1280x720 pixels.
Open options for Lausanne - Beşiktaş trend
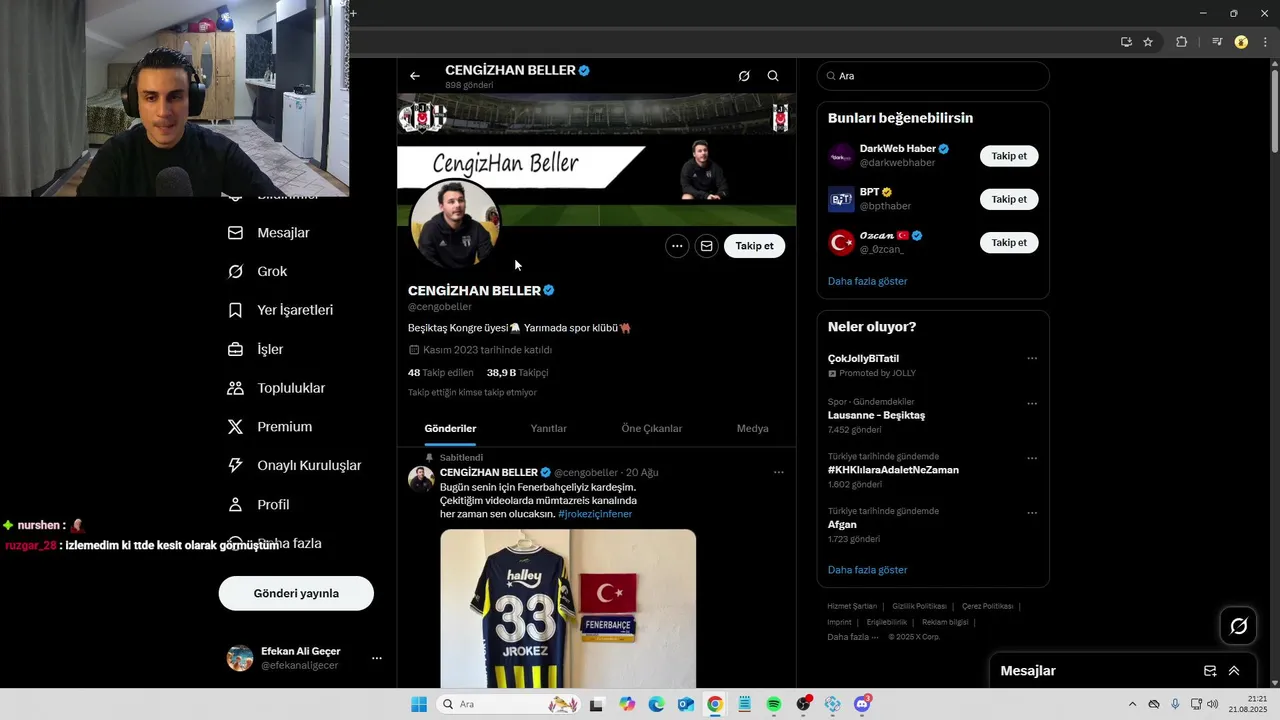1032,403
